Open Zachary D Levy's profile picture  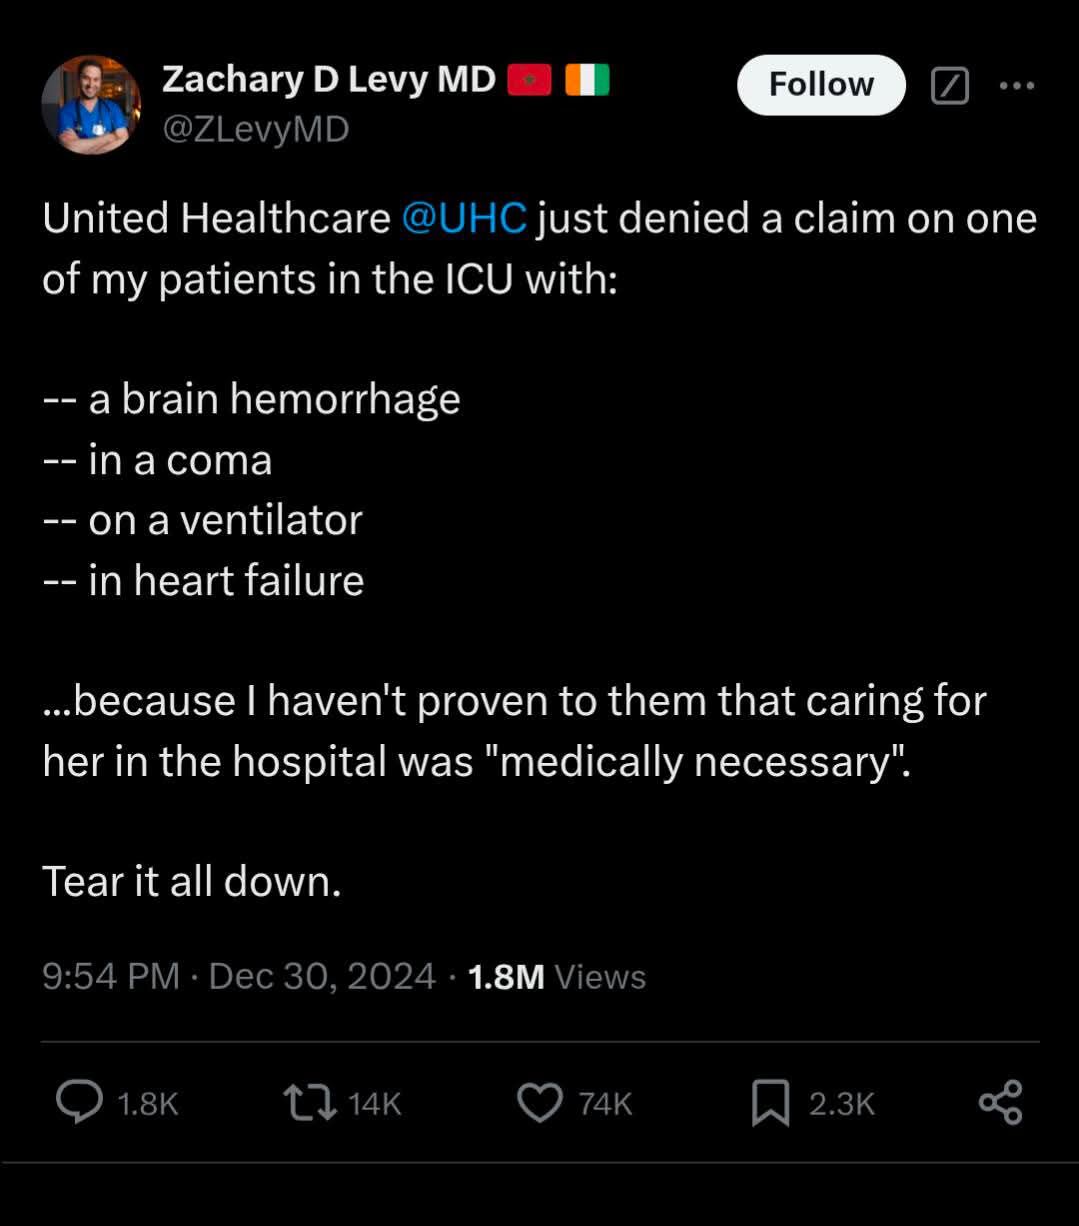(x=91, y=105)
